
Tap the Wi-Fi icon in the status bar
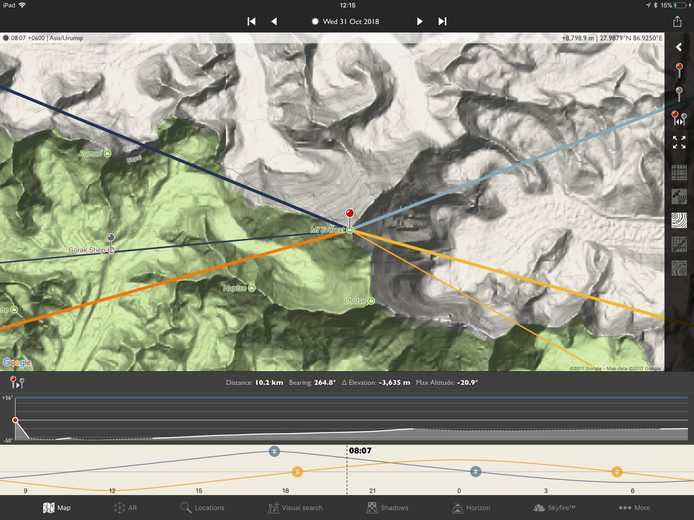coord(22,5)
